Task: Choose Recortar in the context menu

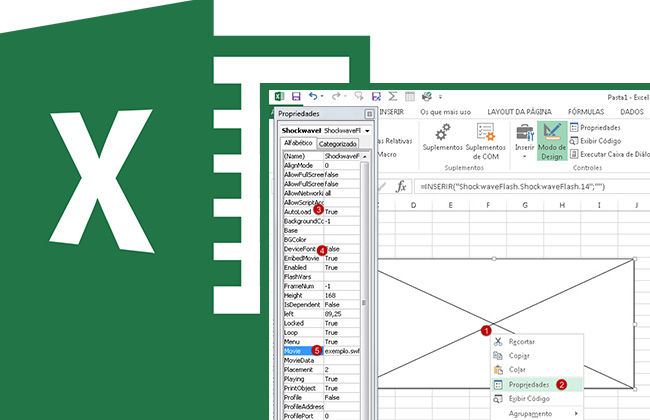Action: tap(537, 342)
